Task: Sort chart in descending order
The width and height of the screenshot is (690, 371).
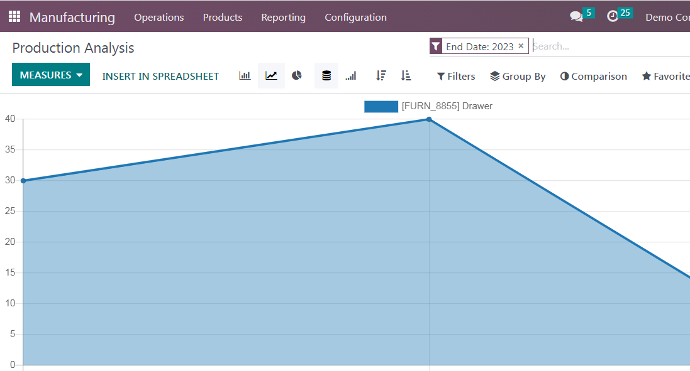Action: click(381, 76)
